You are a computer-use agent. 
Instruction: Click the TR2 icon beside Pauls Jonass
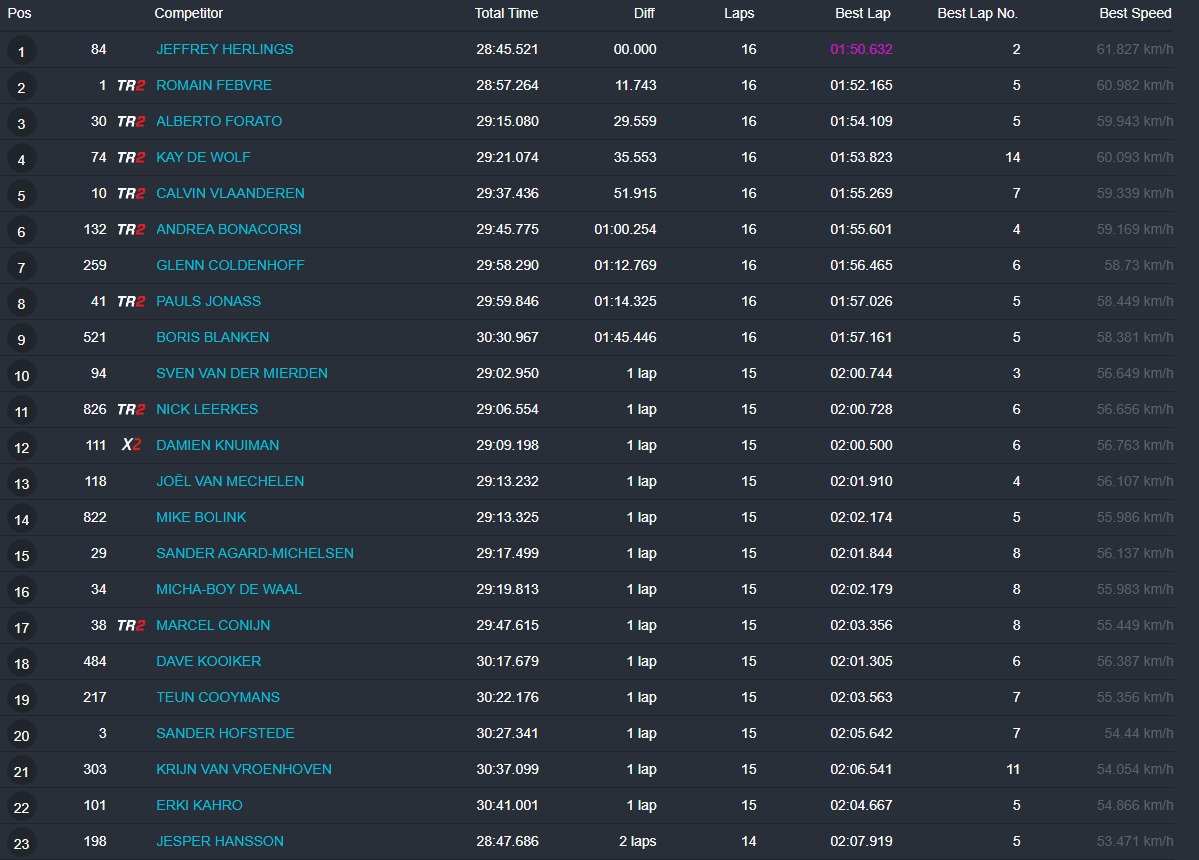(x=131, y=302)
